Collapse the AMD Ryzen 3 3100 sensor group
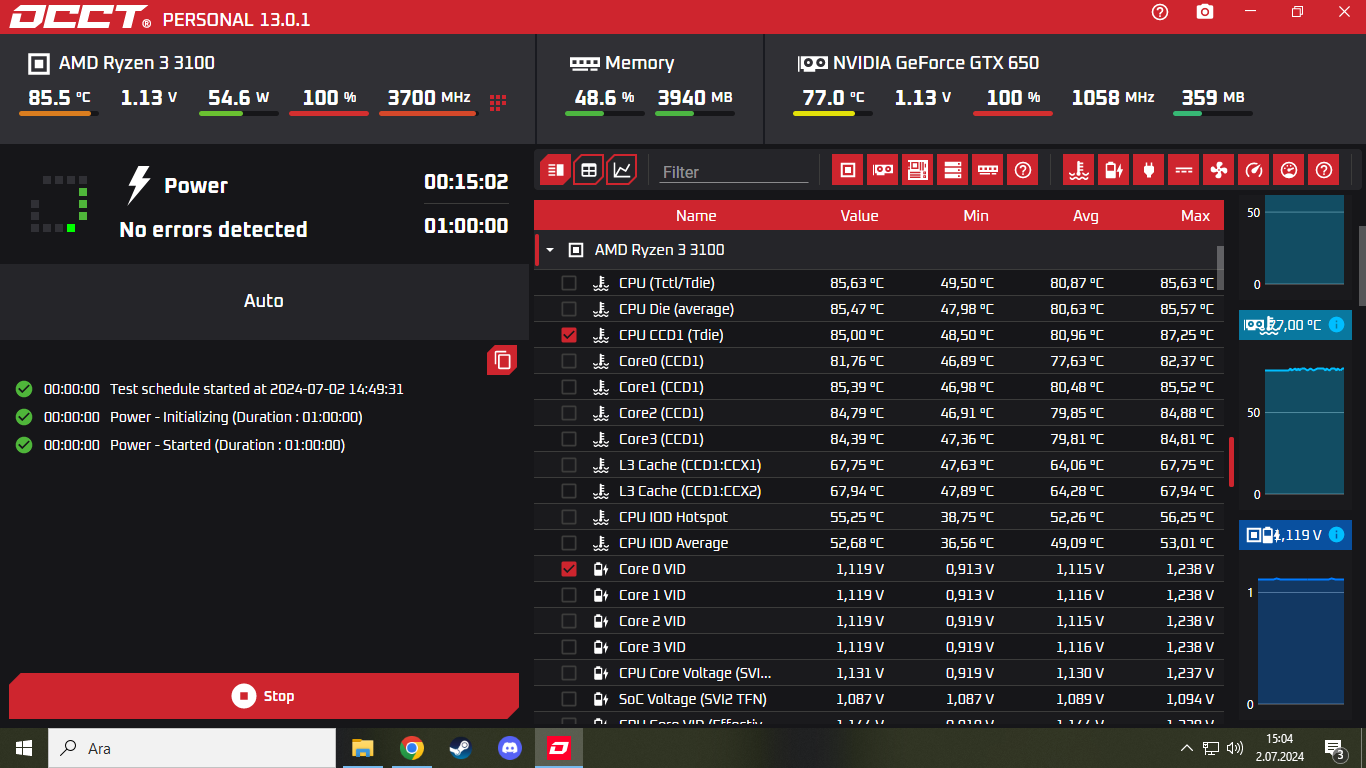Screen dimensions: 1366x768 tap(549, 250)
